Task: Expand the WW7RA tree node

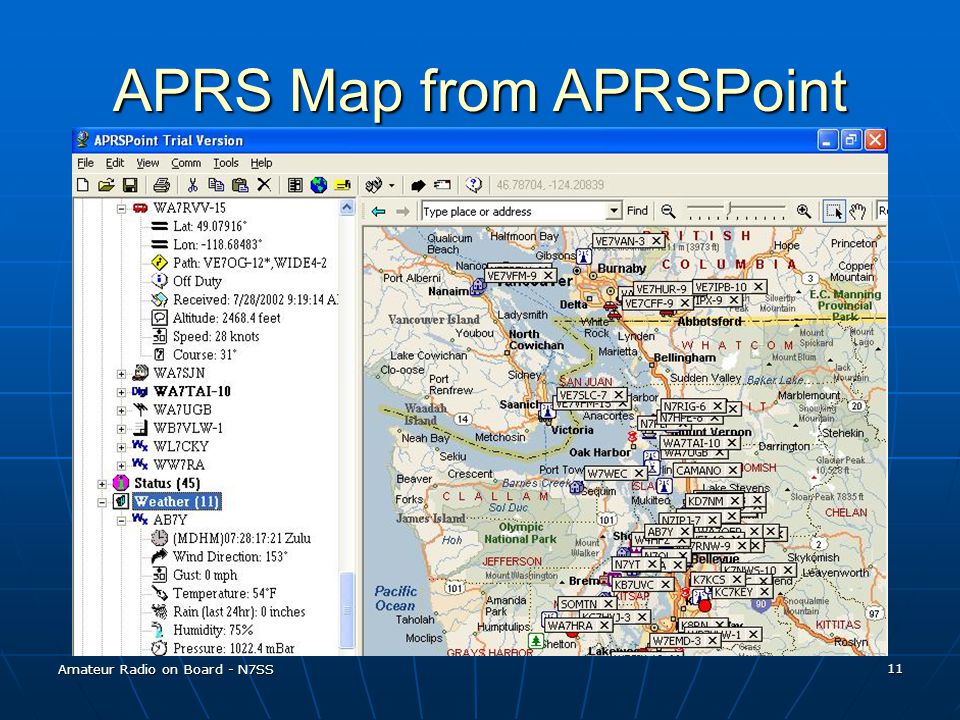Action: [x=121, y=465]
